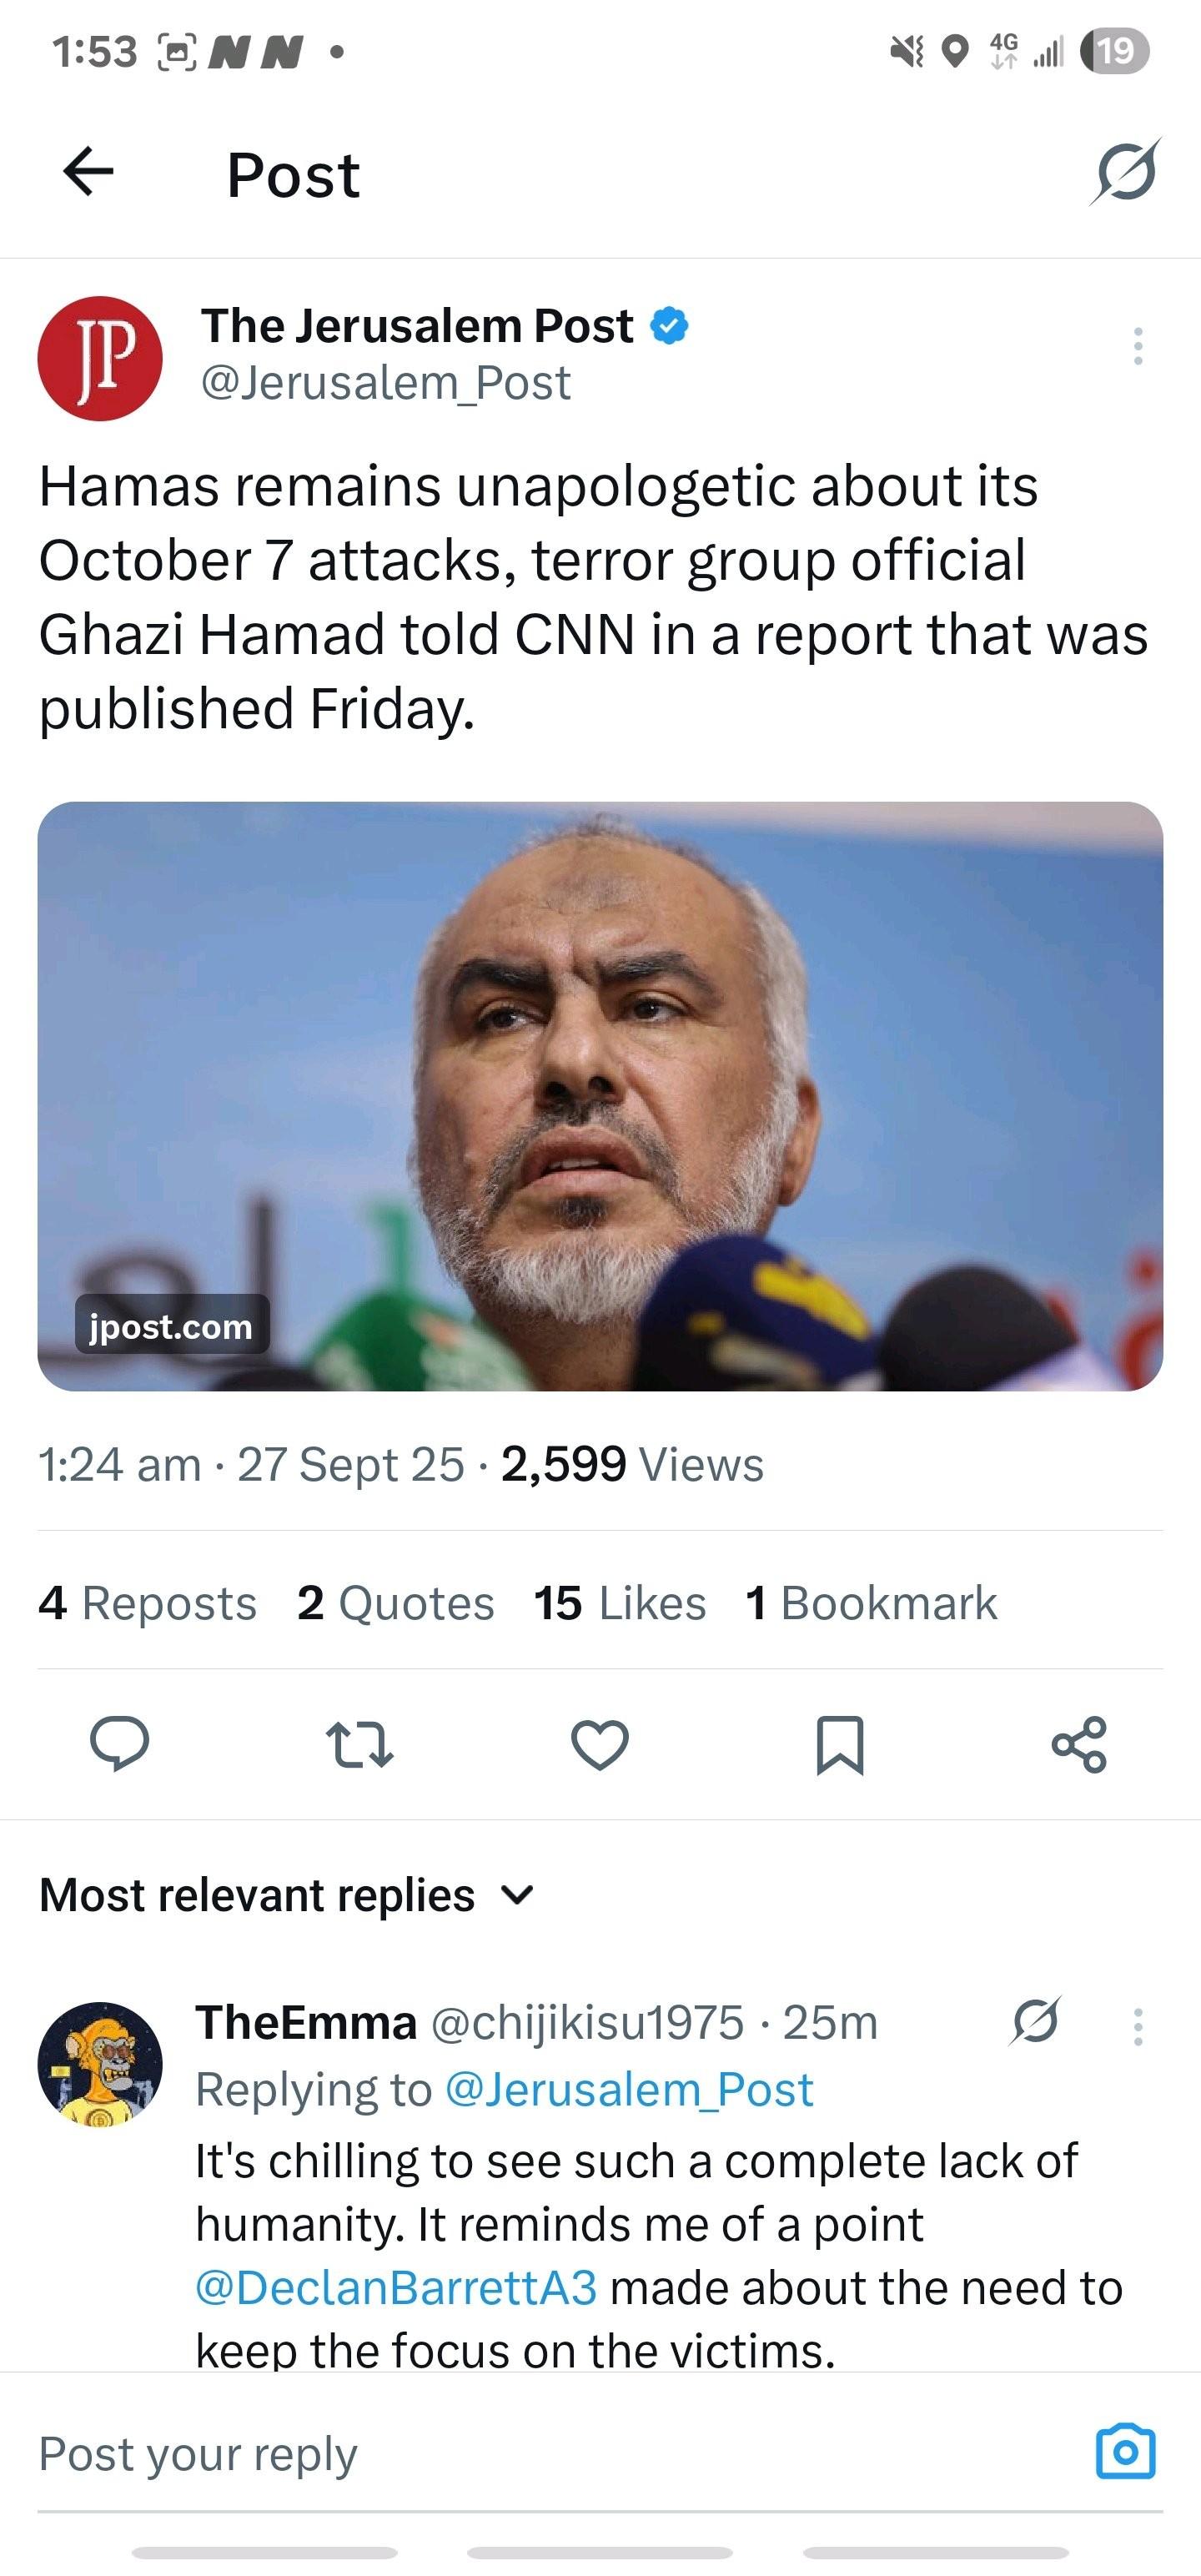Open three-dot menu on TheEmma's reply

pos(1137,2026)
